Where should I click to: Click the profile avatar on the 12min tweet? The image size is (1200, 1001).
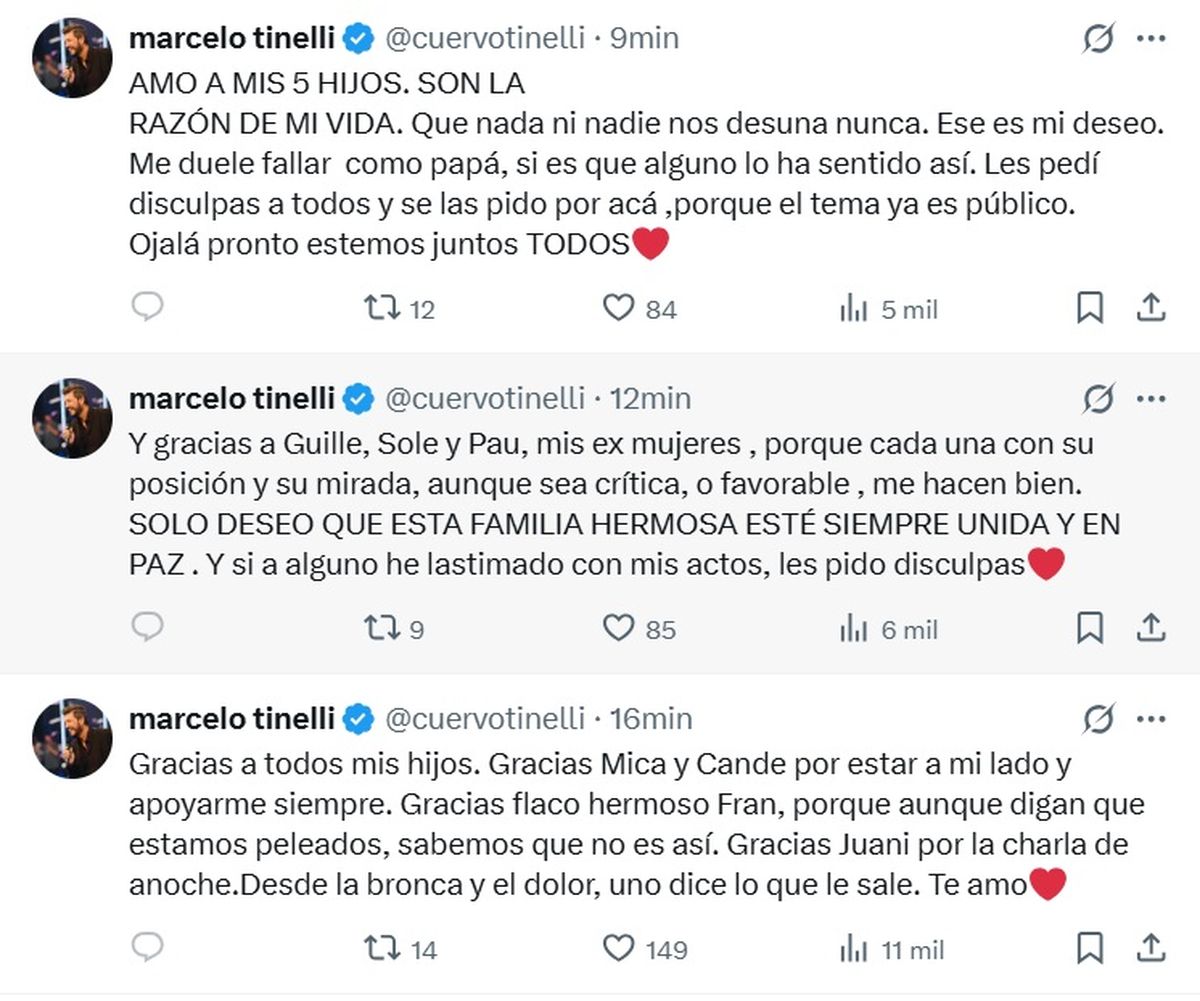(72, 418)
